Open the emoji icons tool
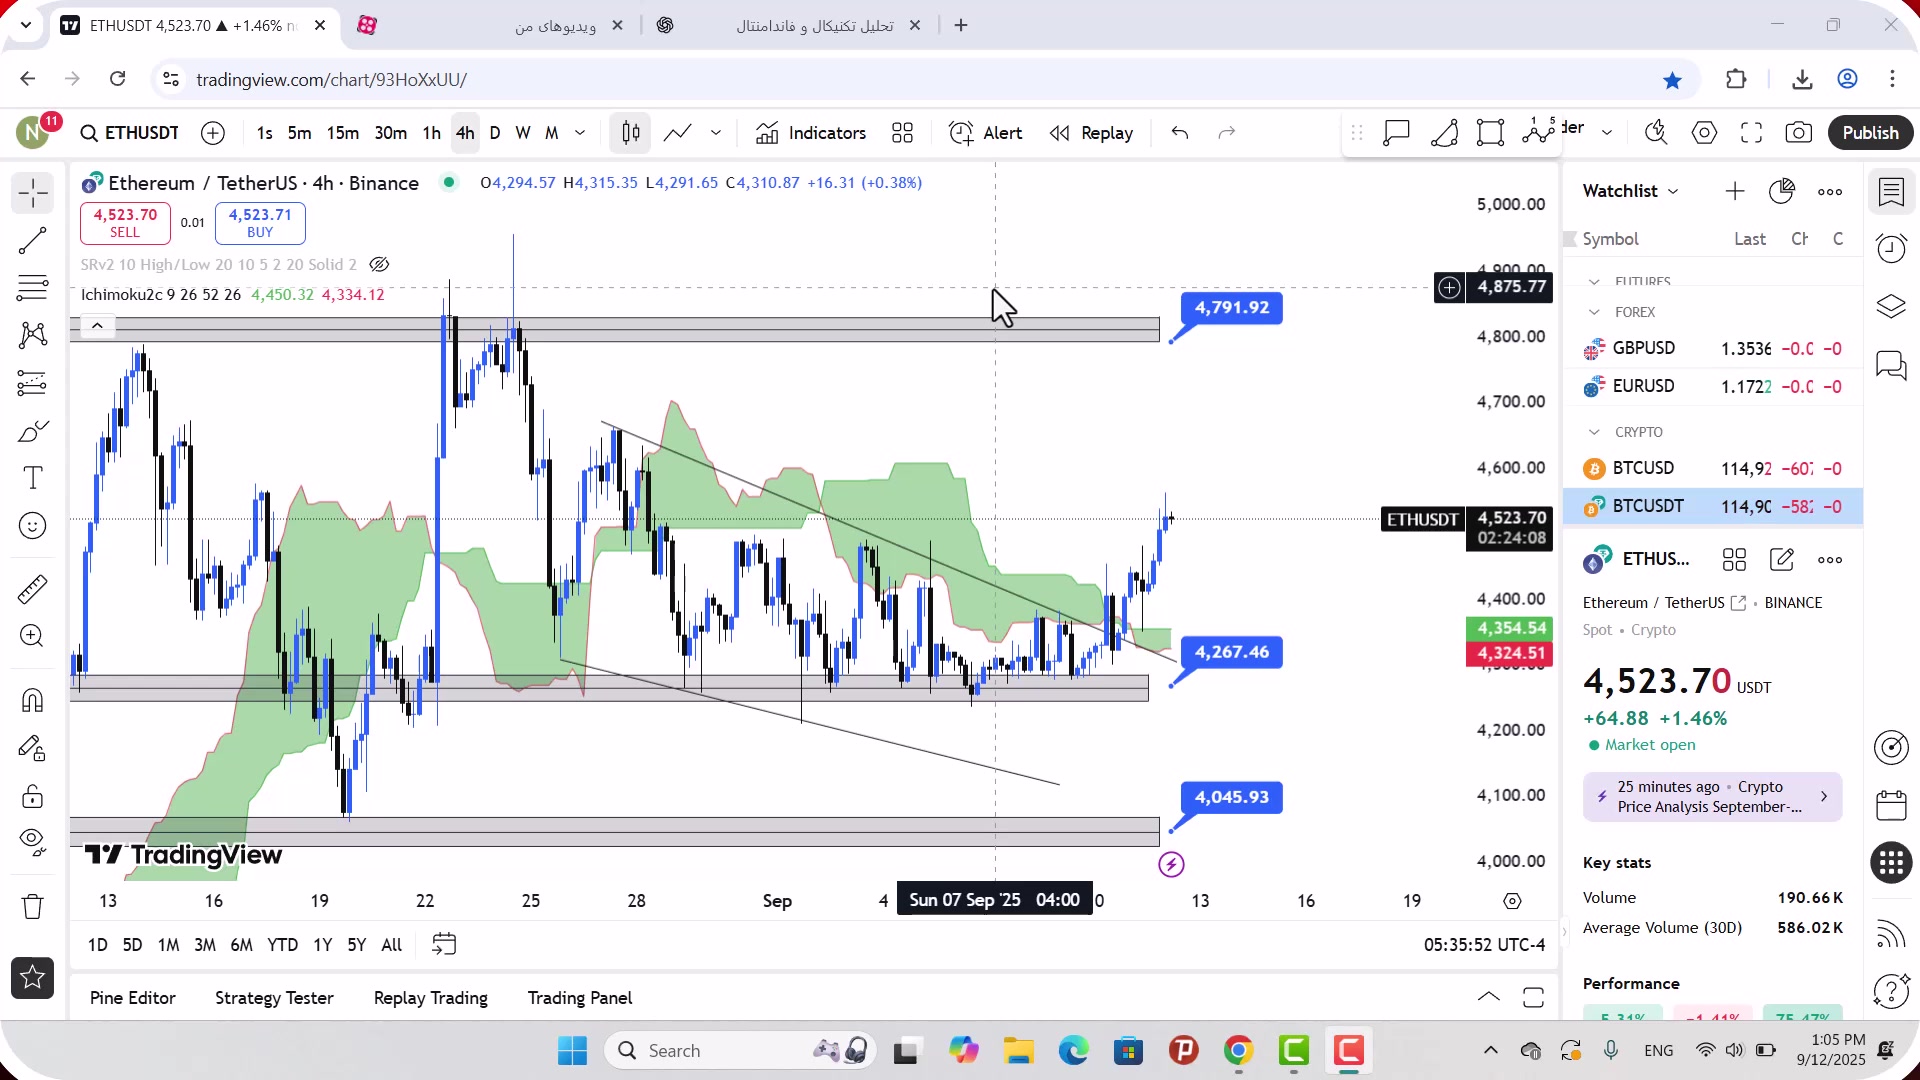1920x1080 pixels. click(x=33, y=526)
